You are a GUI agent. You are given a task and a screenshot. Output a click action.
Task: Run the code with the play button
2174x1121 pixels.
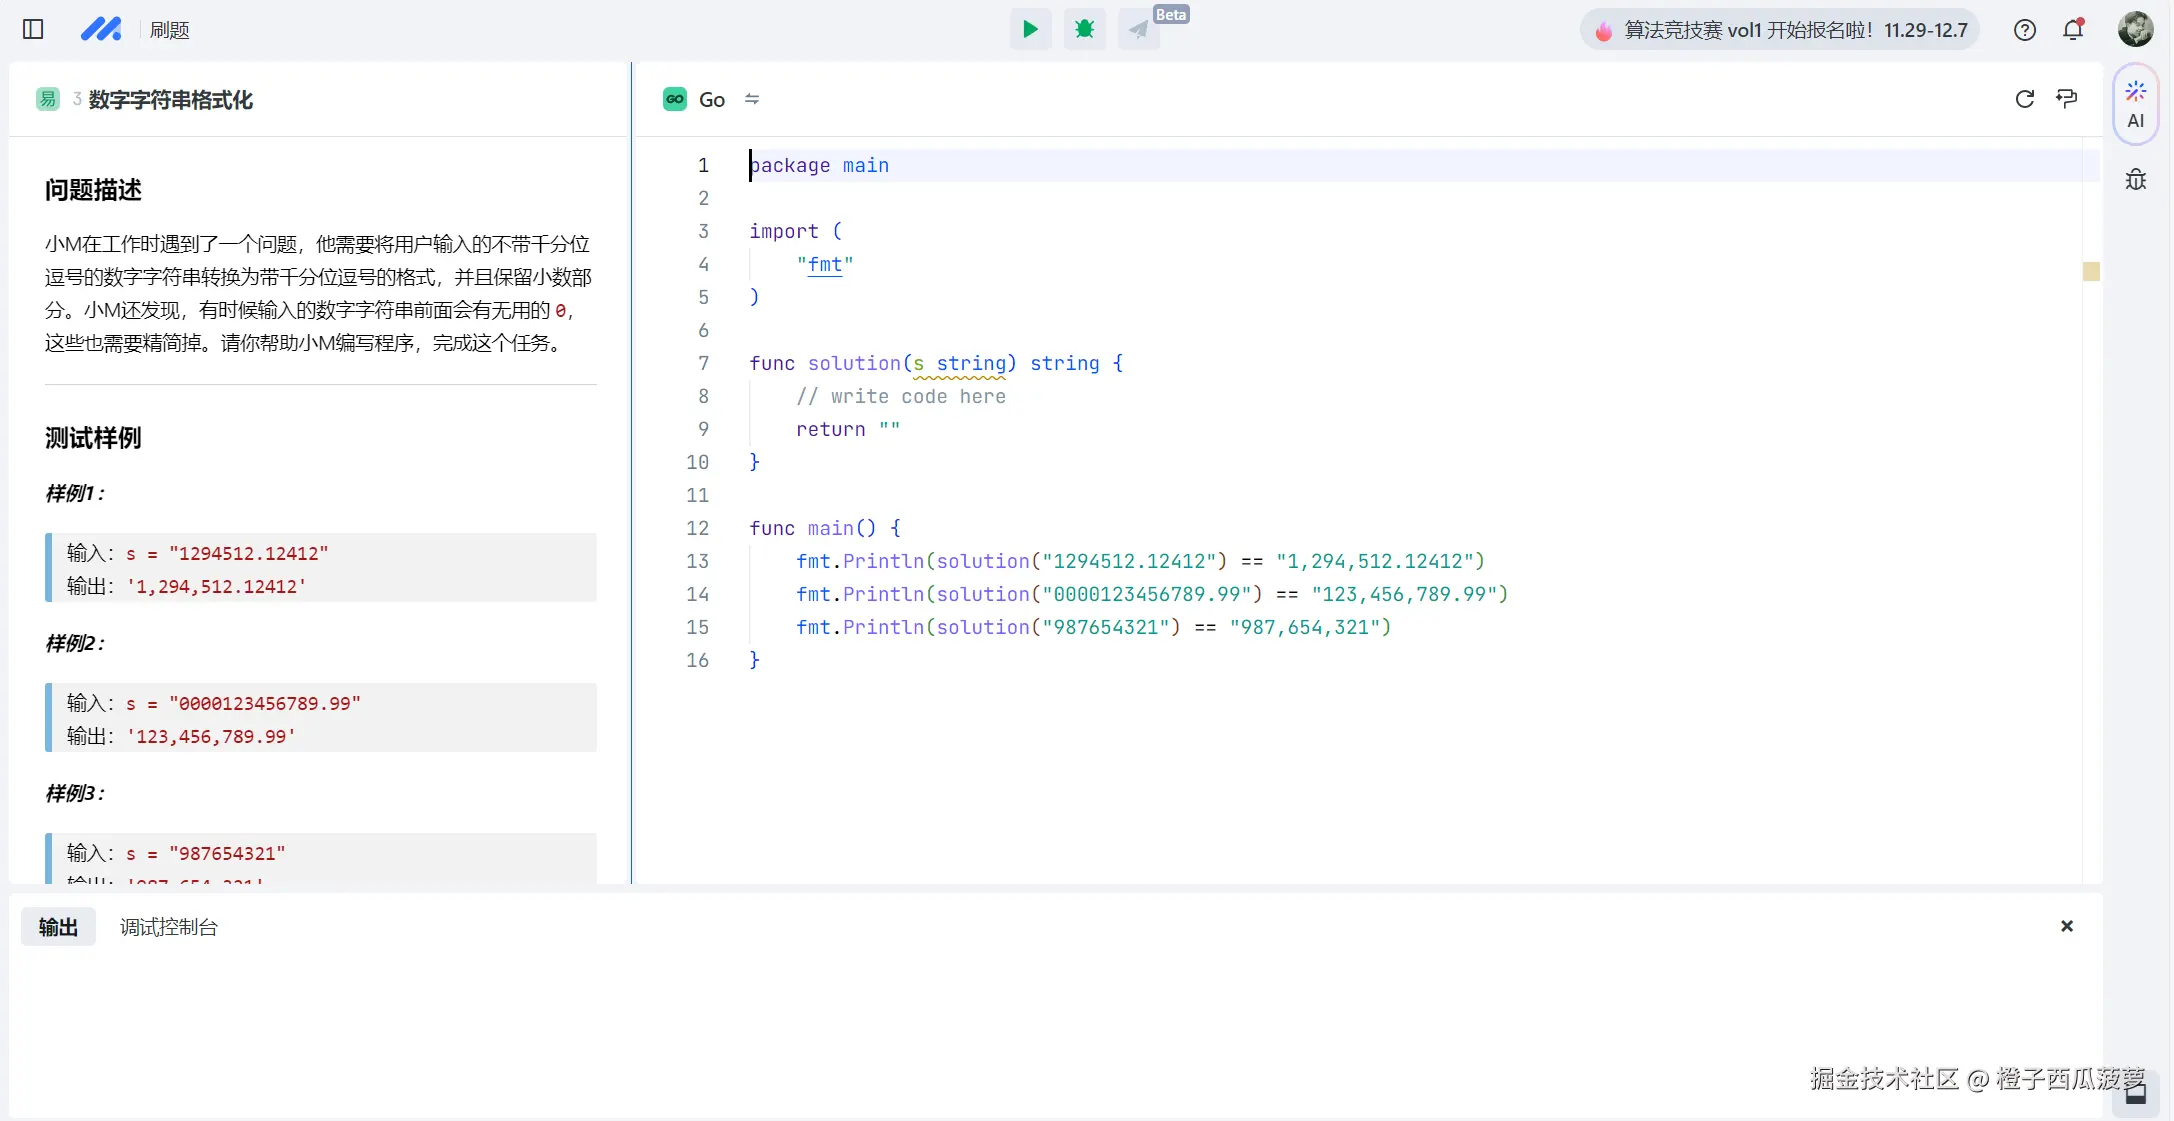point(1030,29)
